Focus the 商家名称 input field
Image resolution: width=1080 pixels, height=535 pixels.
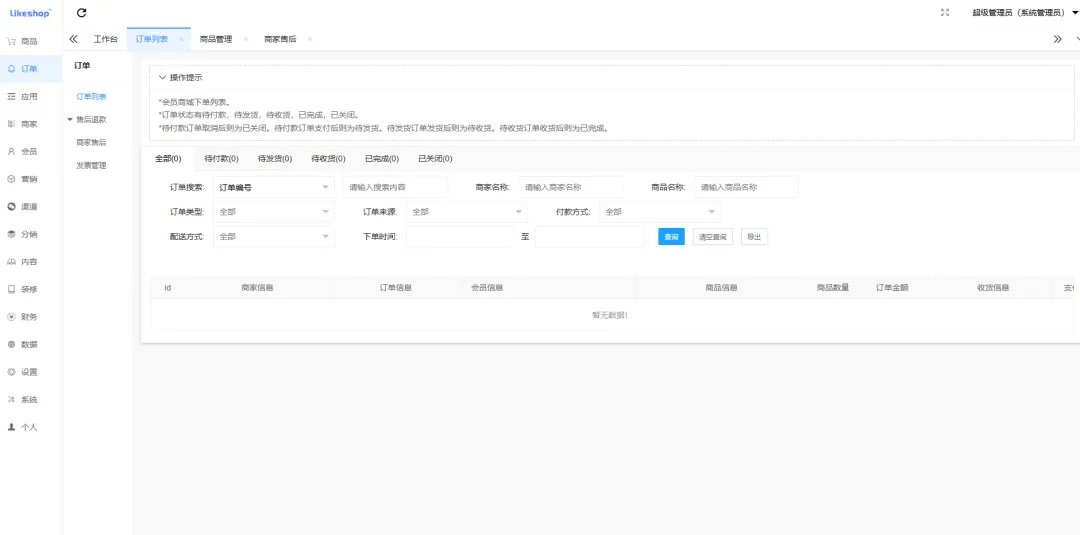point(571,187)
